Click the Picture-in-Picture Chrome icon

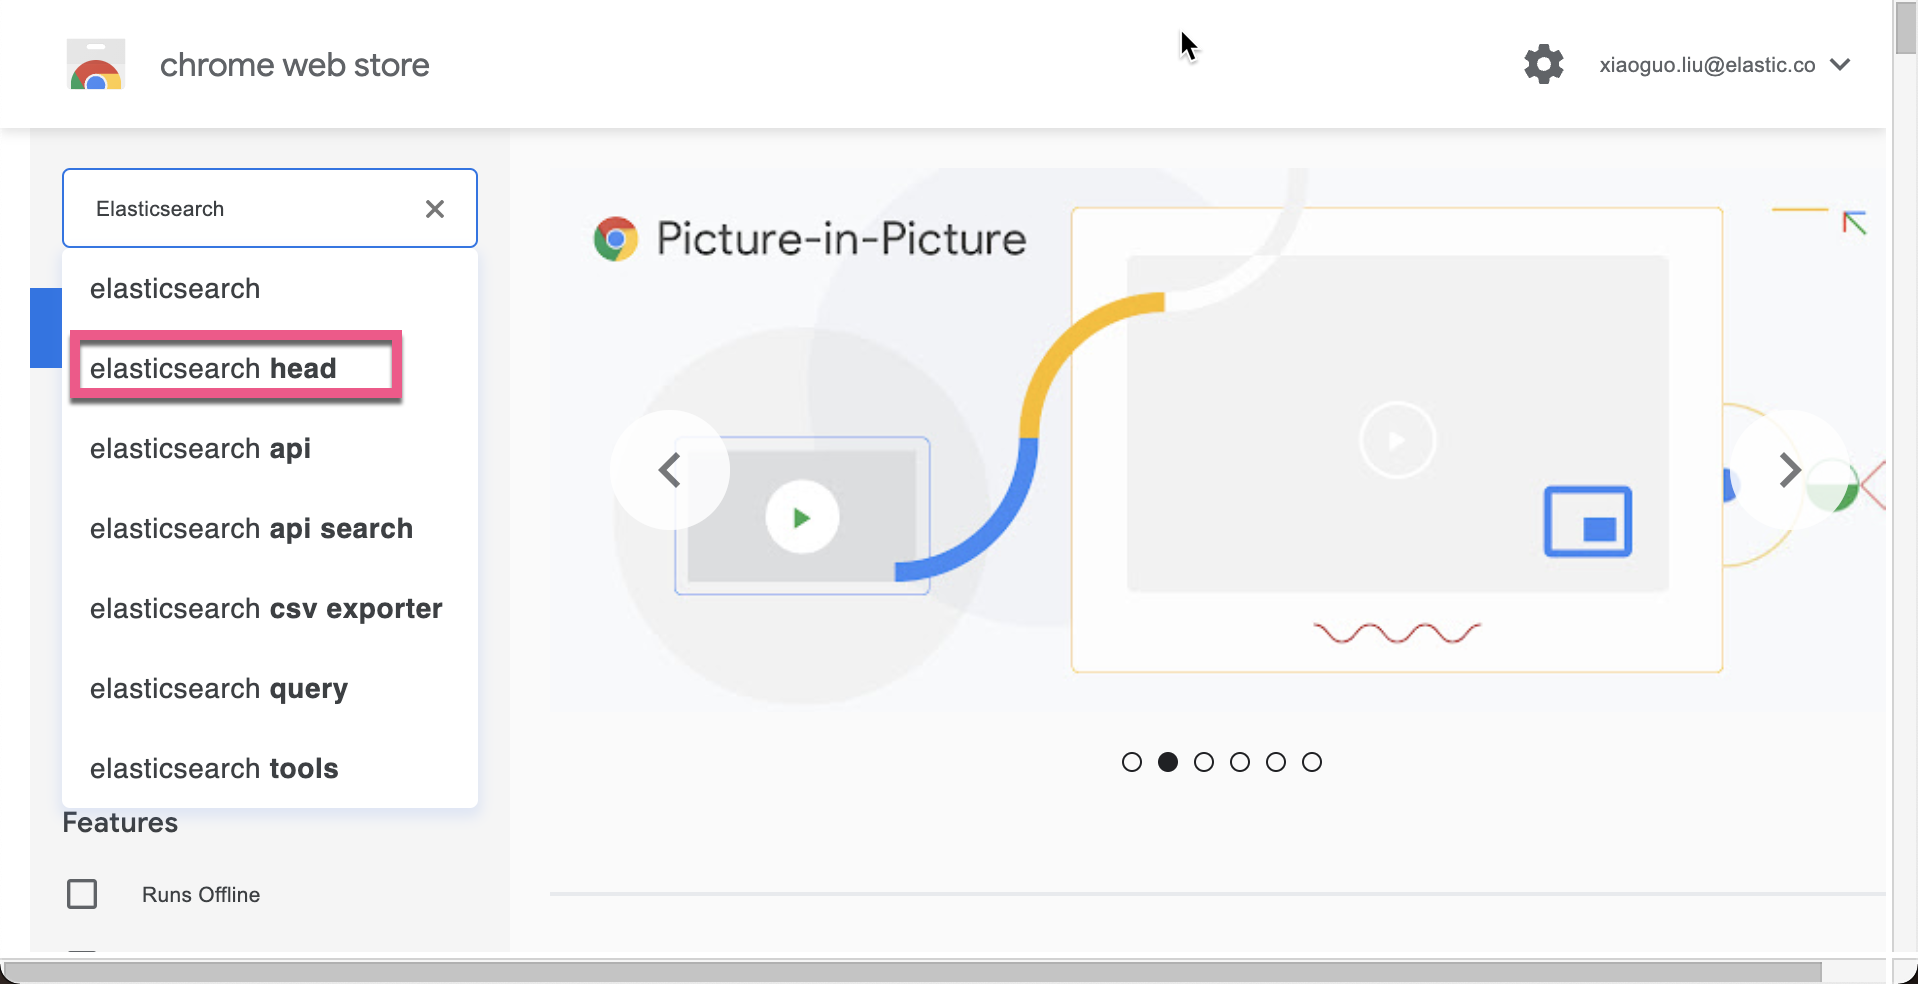(616, 238)
